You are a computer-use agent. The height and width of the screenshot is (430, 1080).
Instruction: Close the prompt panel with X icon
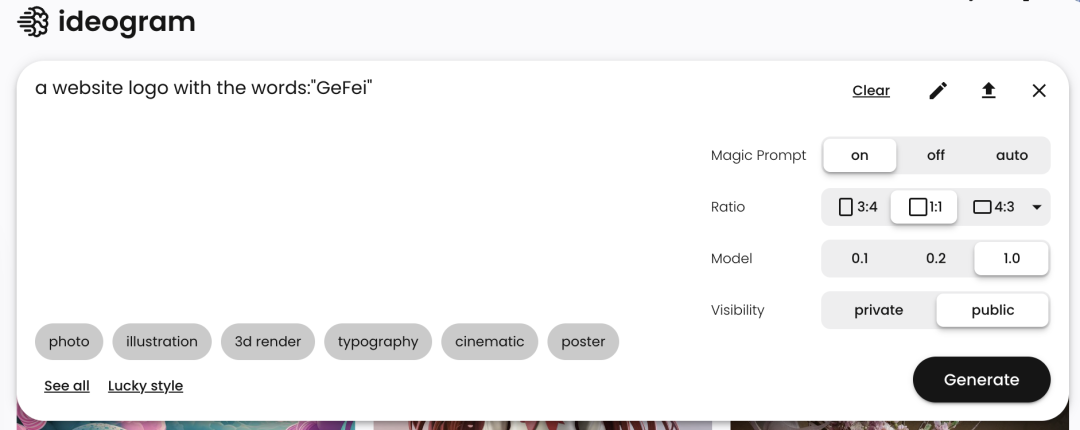click(1039, 91)
